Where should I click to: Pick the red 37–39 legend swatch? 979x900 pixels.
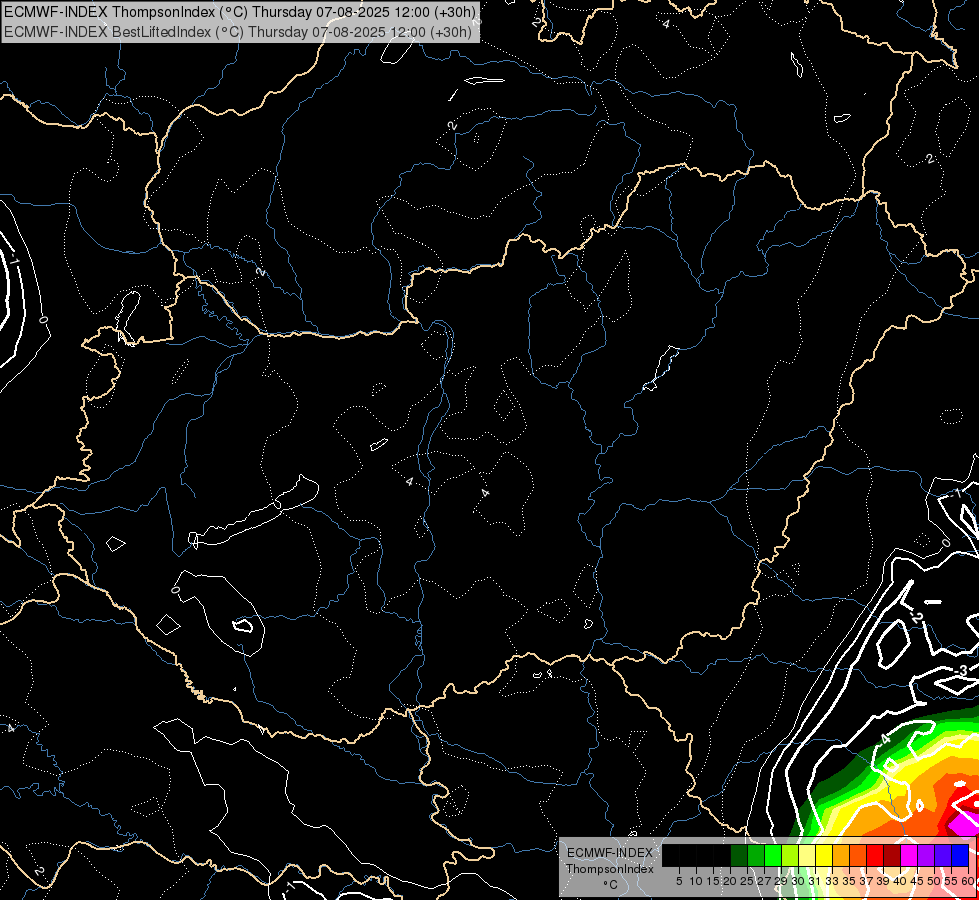pos(875,856)
